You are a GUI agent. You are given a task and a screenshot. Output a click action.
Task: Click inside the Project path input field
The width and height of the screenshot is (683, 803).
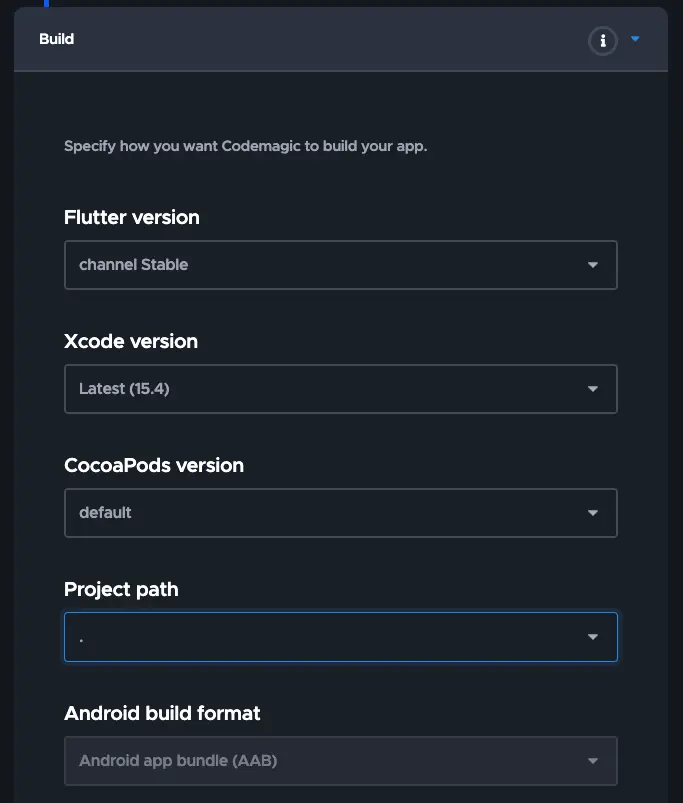point(300,636)
